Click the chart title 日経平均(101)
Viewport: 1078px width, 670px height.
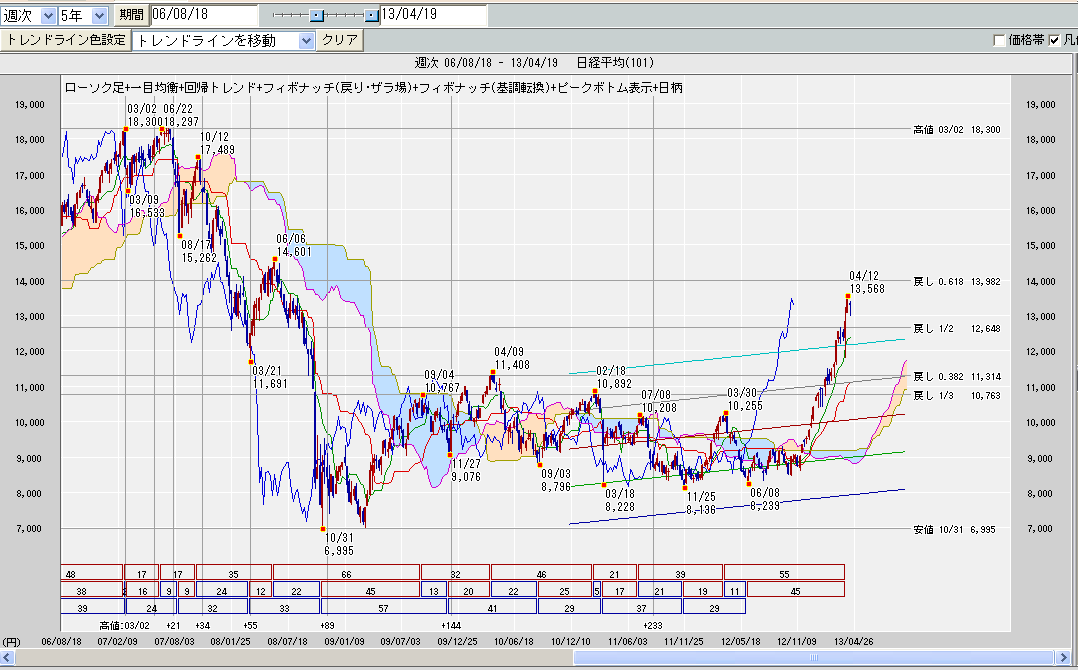[x=615, y=63]
